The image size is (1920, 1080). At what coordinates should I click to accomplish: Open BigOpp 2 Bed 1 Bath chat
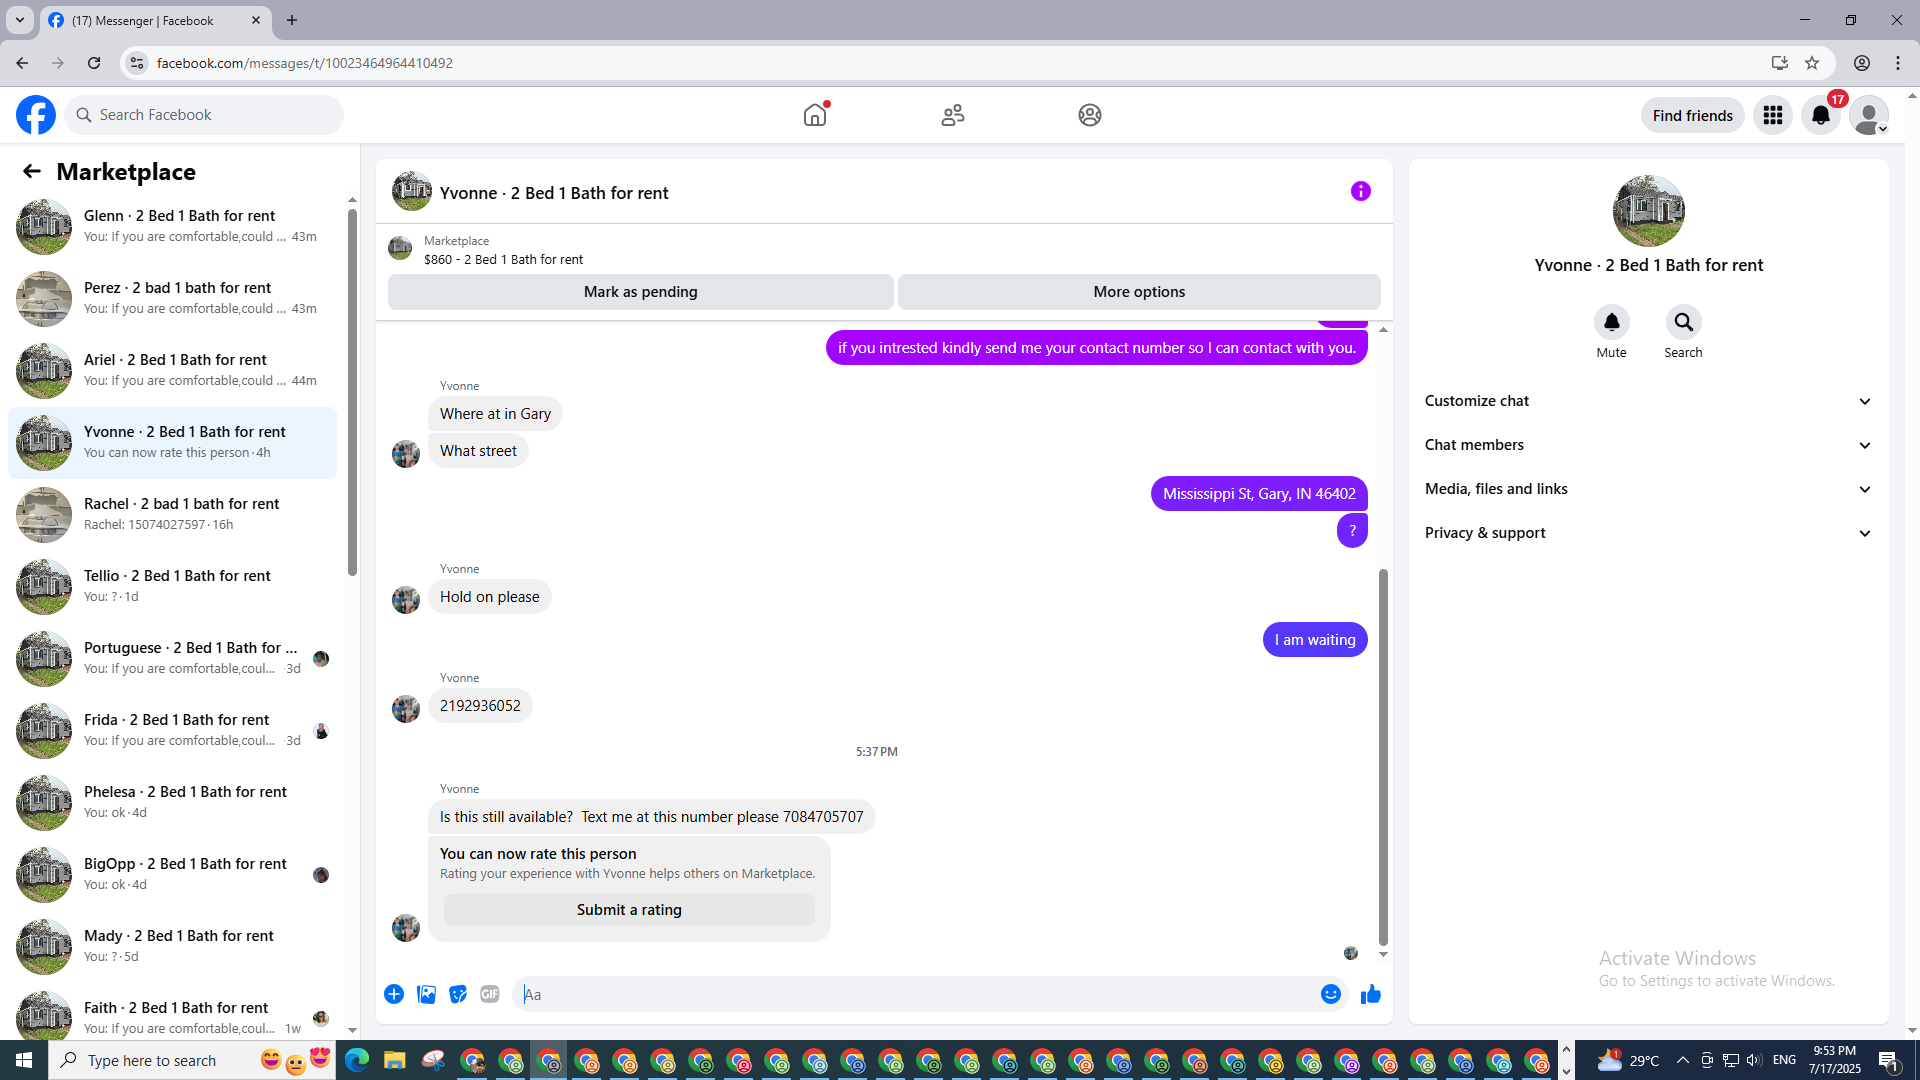point(172,874)
